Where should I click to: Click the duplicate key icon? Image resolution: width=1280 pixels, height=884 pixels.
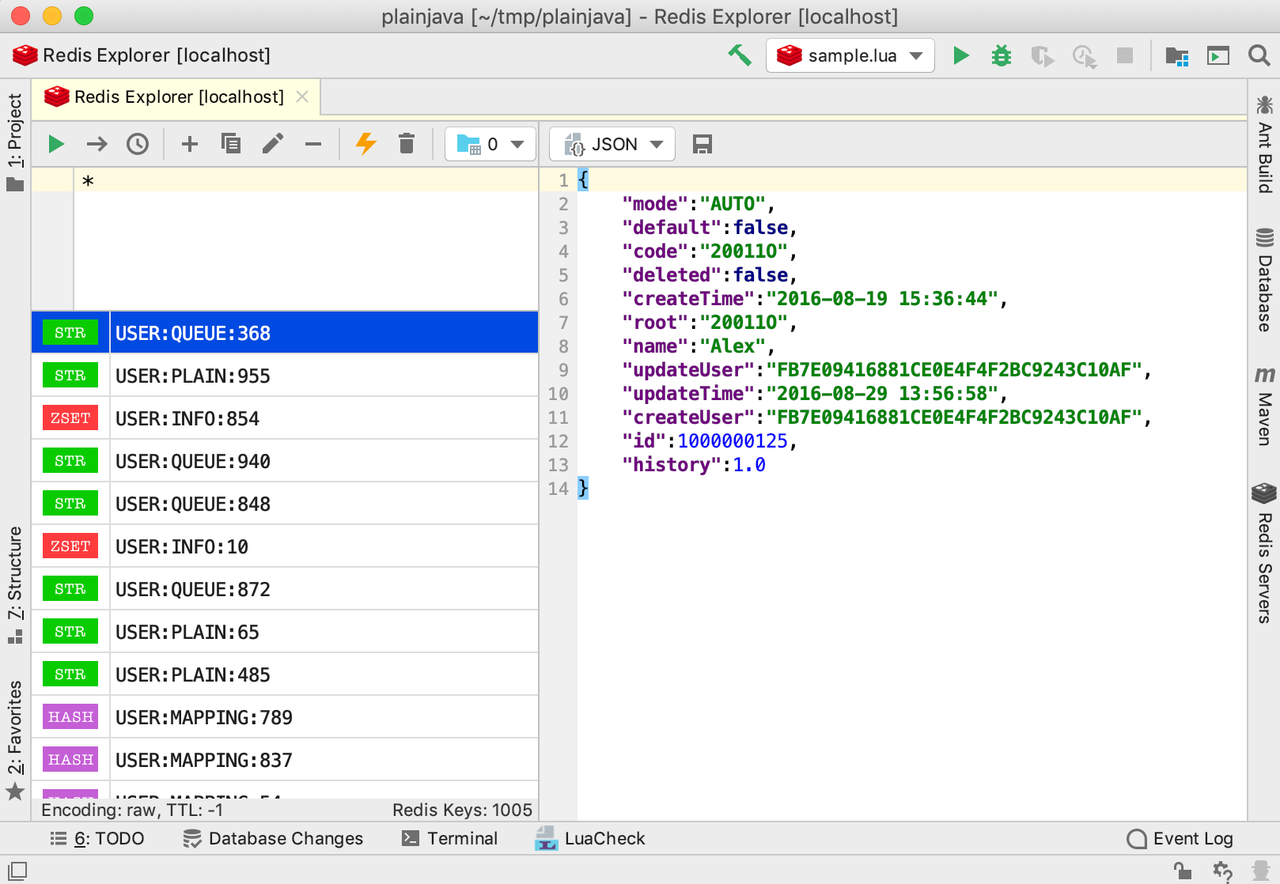(231, 144)
